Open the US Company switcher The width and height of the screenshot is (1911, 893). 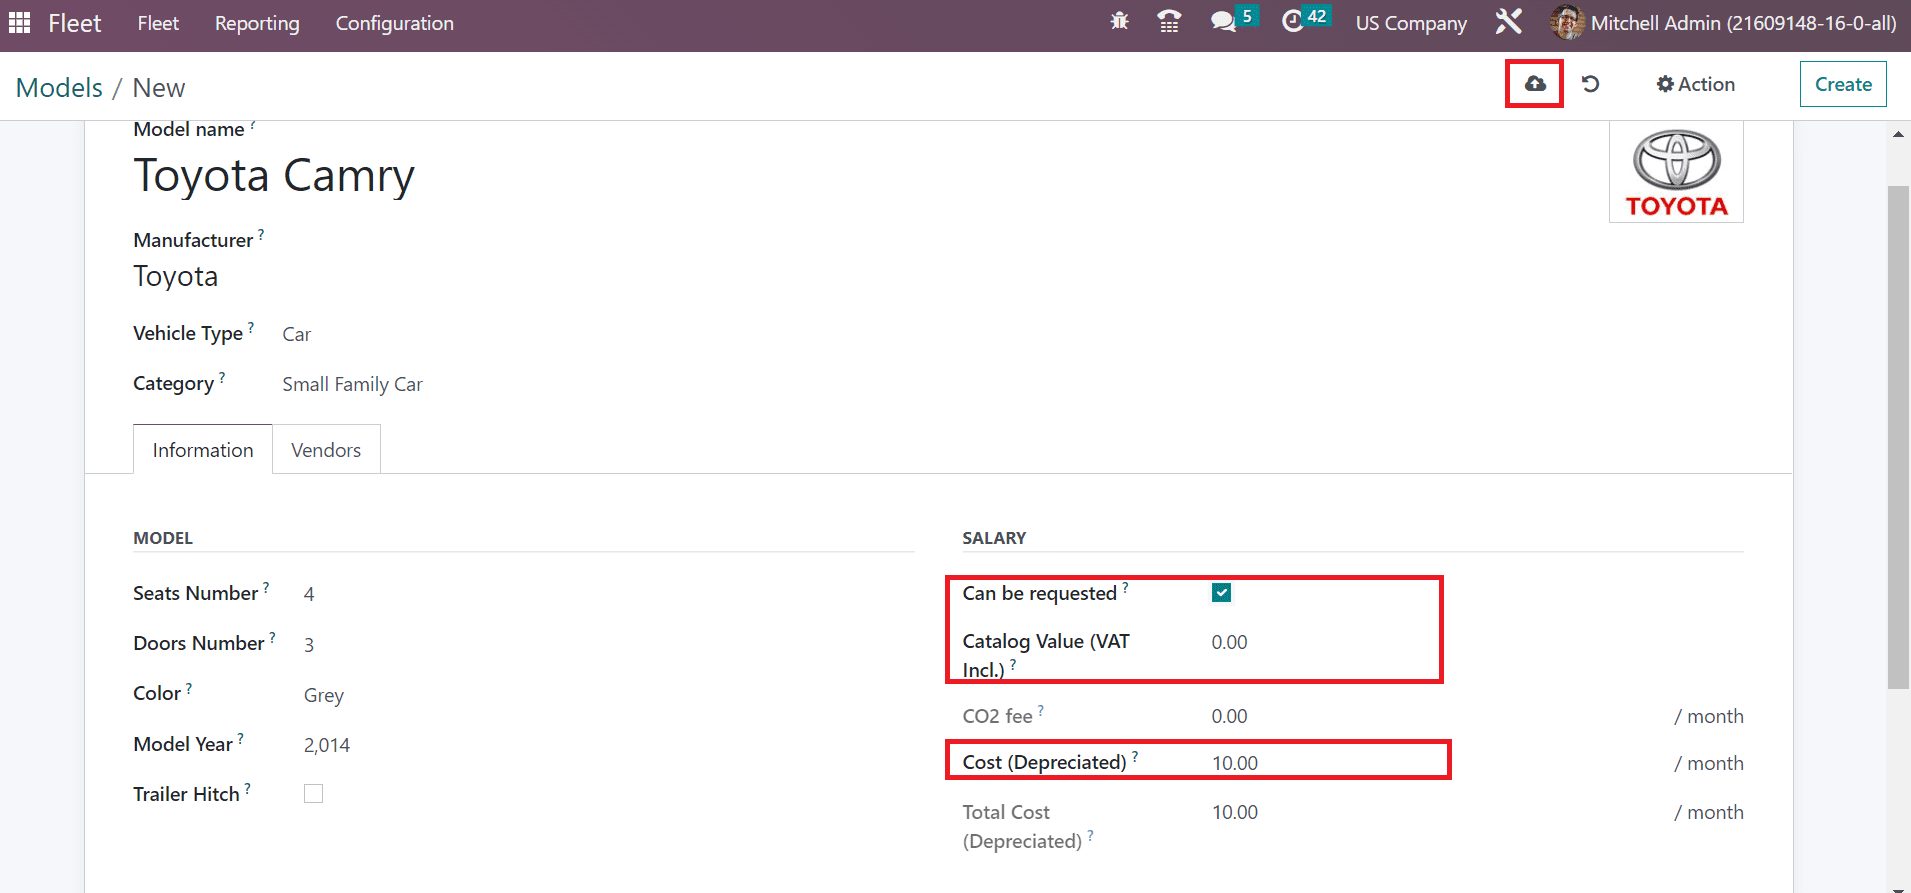point(1411,23)
